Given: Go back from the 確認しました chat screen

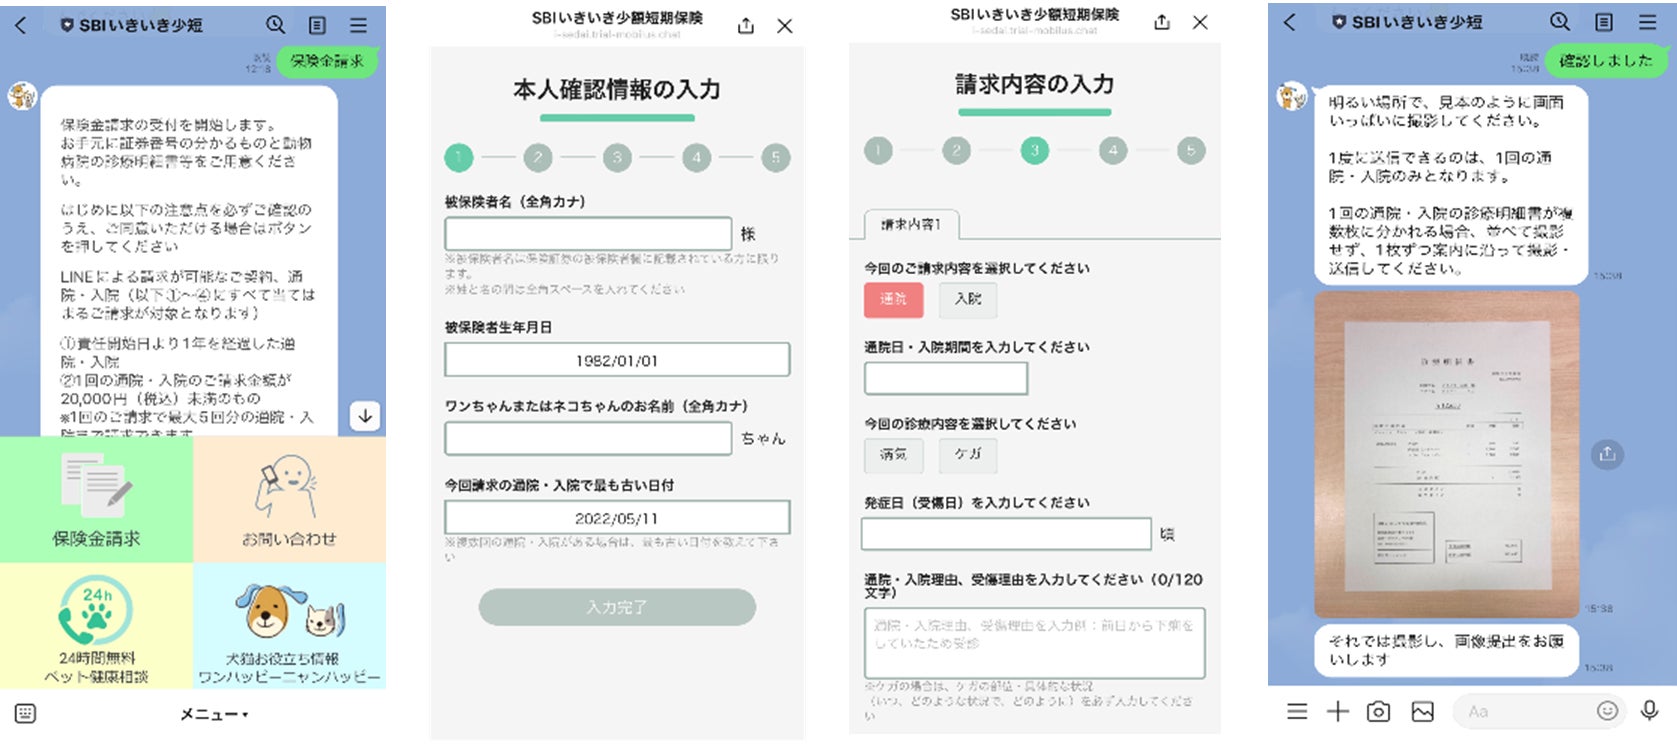Looking at the screenshot, I should [x=1290, y=22].
